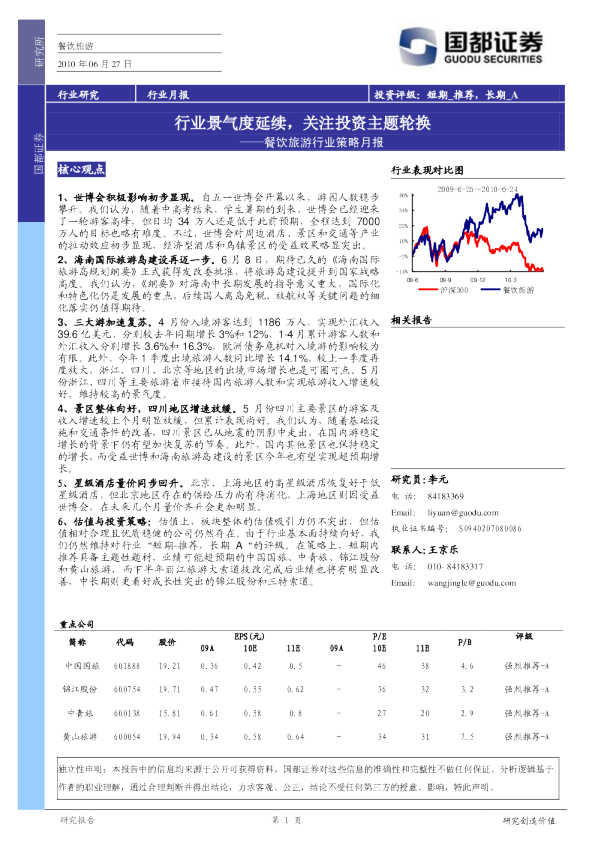
Task: Click share price '19.21' for 中国国旅
Action: pos(169,666)
